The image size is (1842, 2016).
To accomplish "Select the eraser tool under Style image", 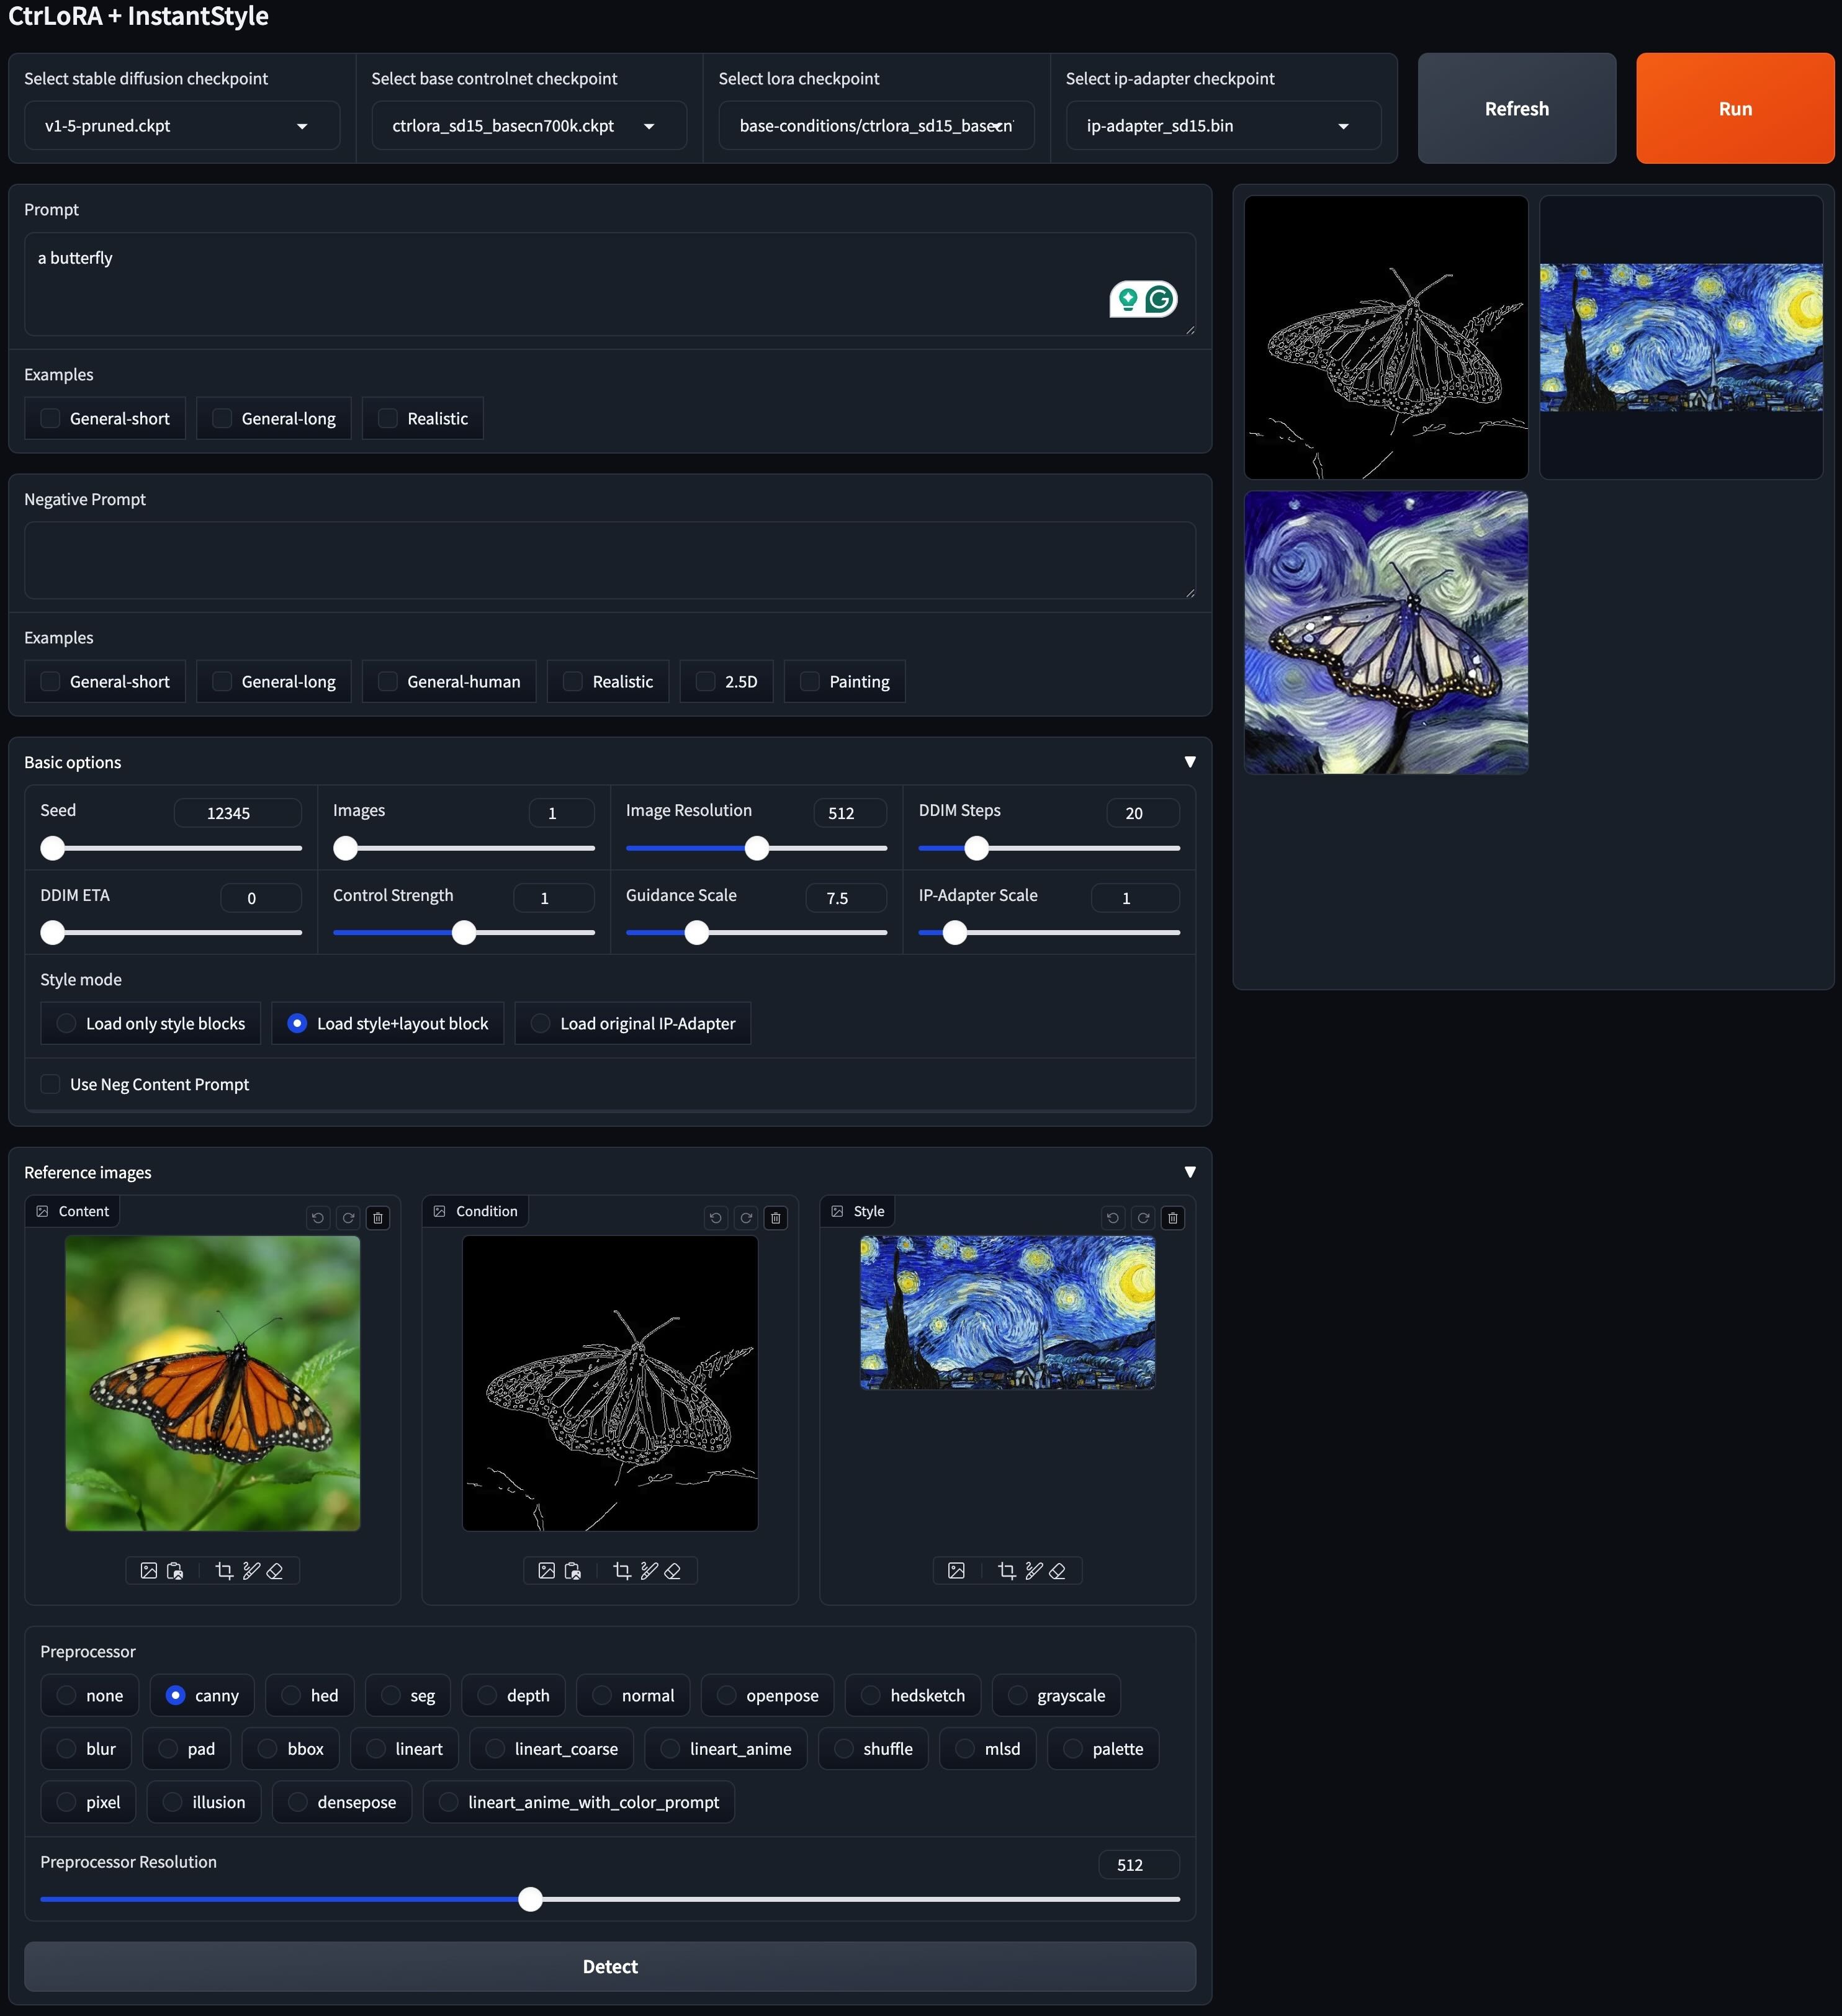I will pos(1058,1571).
